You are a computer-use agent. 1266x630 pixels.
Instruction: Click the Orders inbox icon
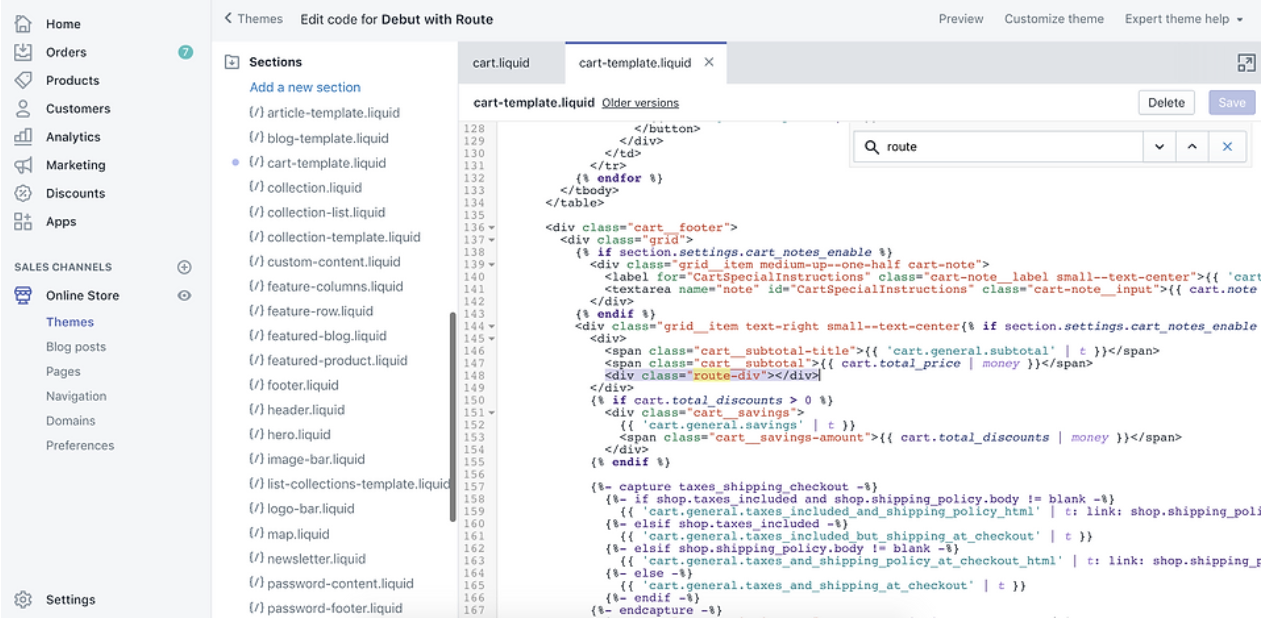pyautogui.click(x=23, y=52)
